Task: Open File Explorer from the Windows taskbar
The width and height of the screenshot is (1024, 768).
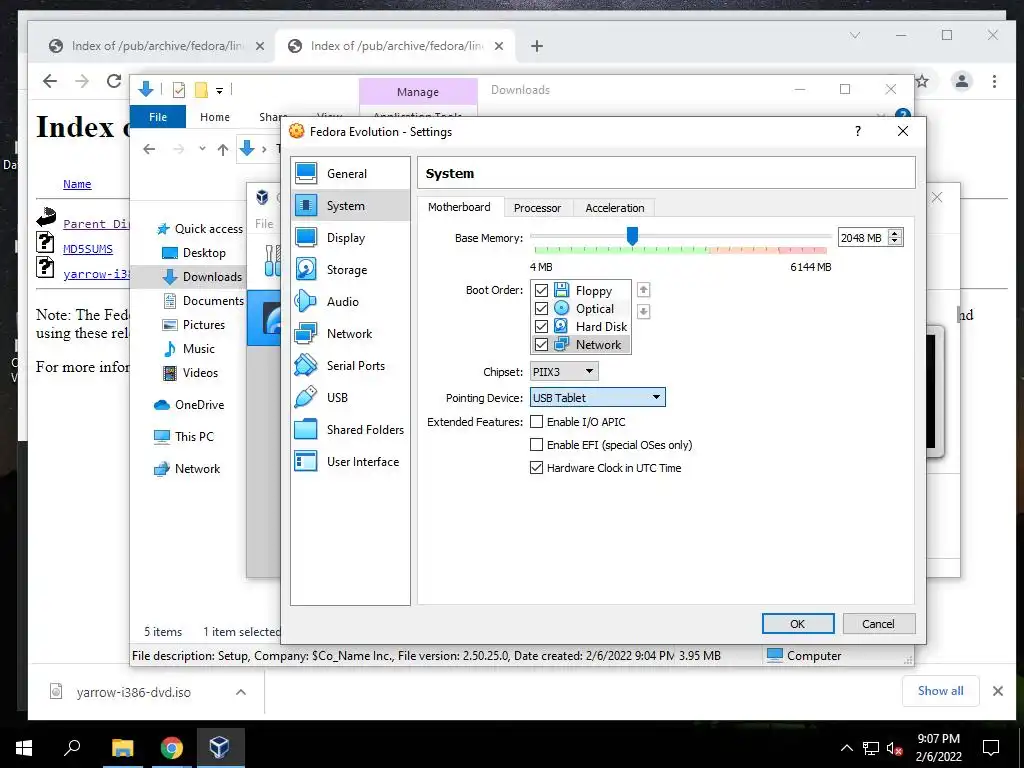Action: pos(122,748)
